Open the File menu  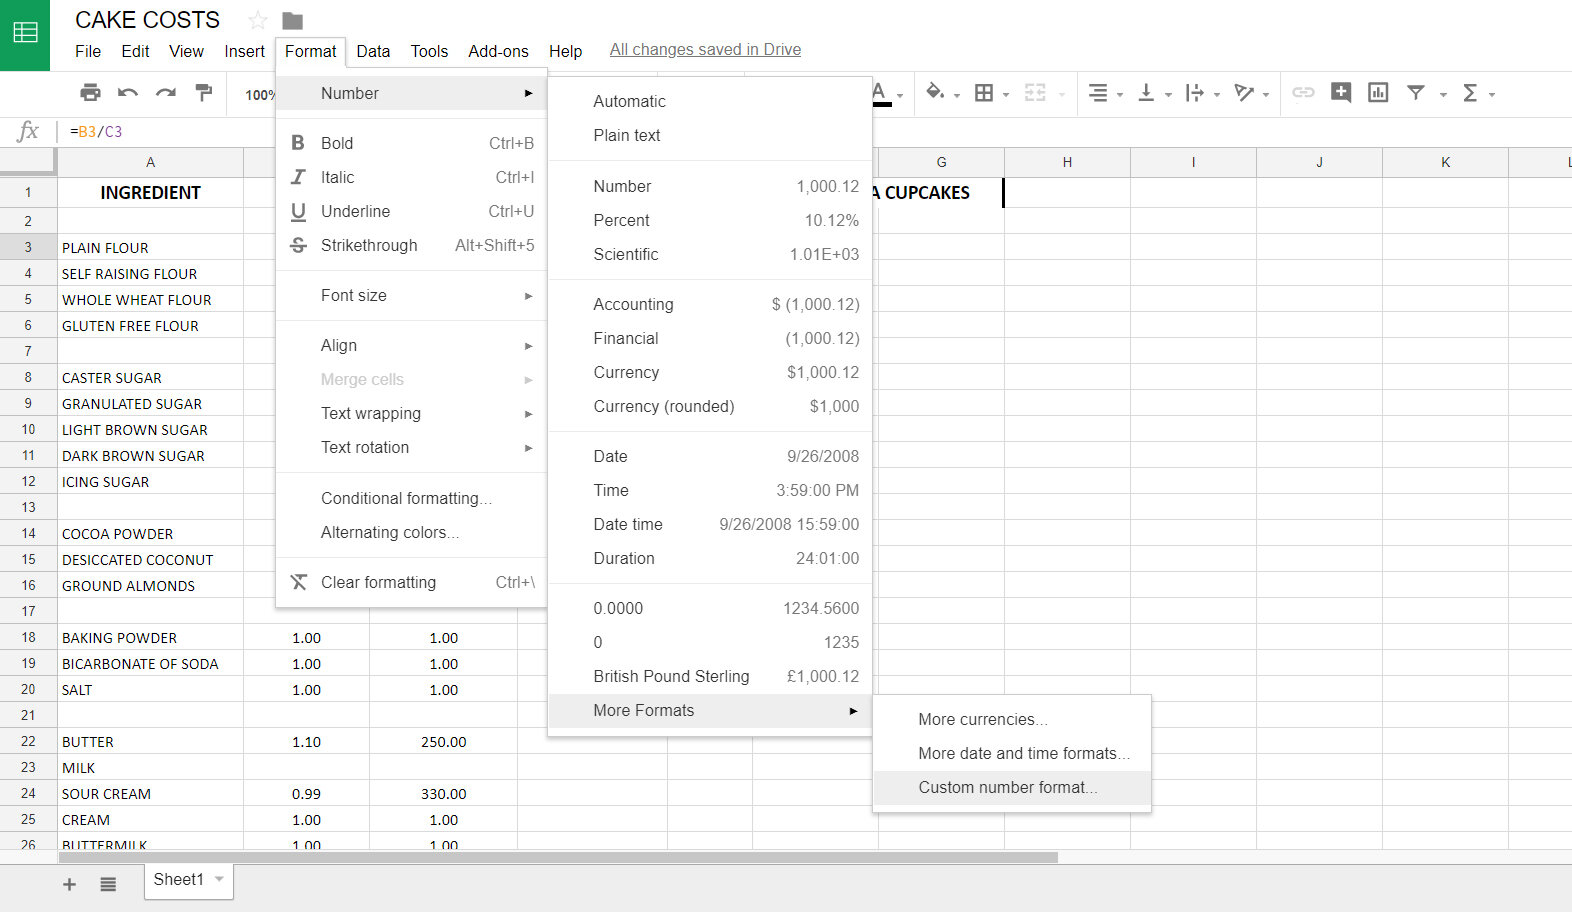pos(88,51)
